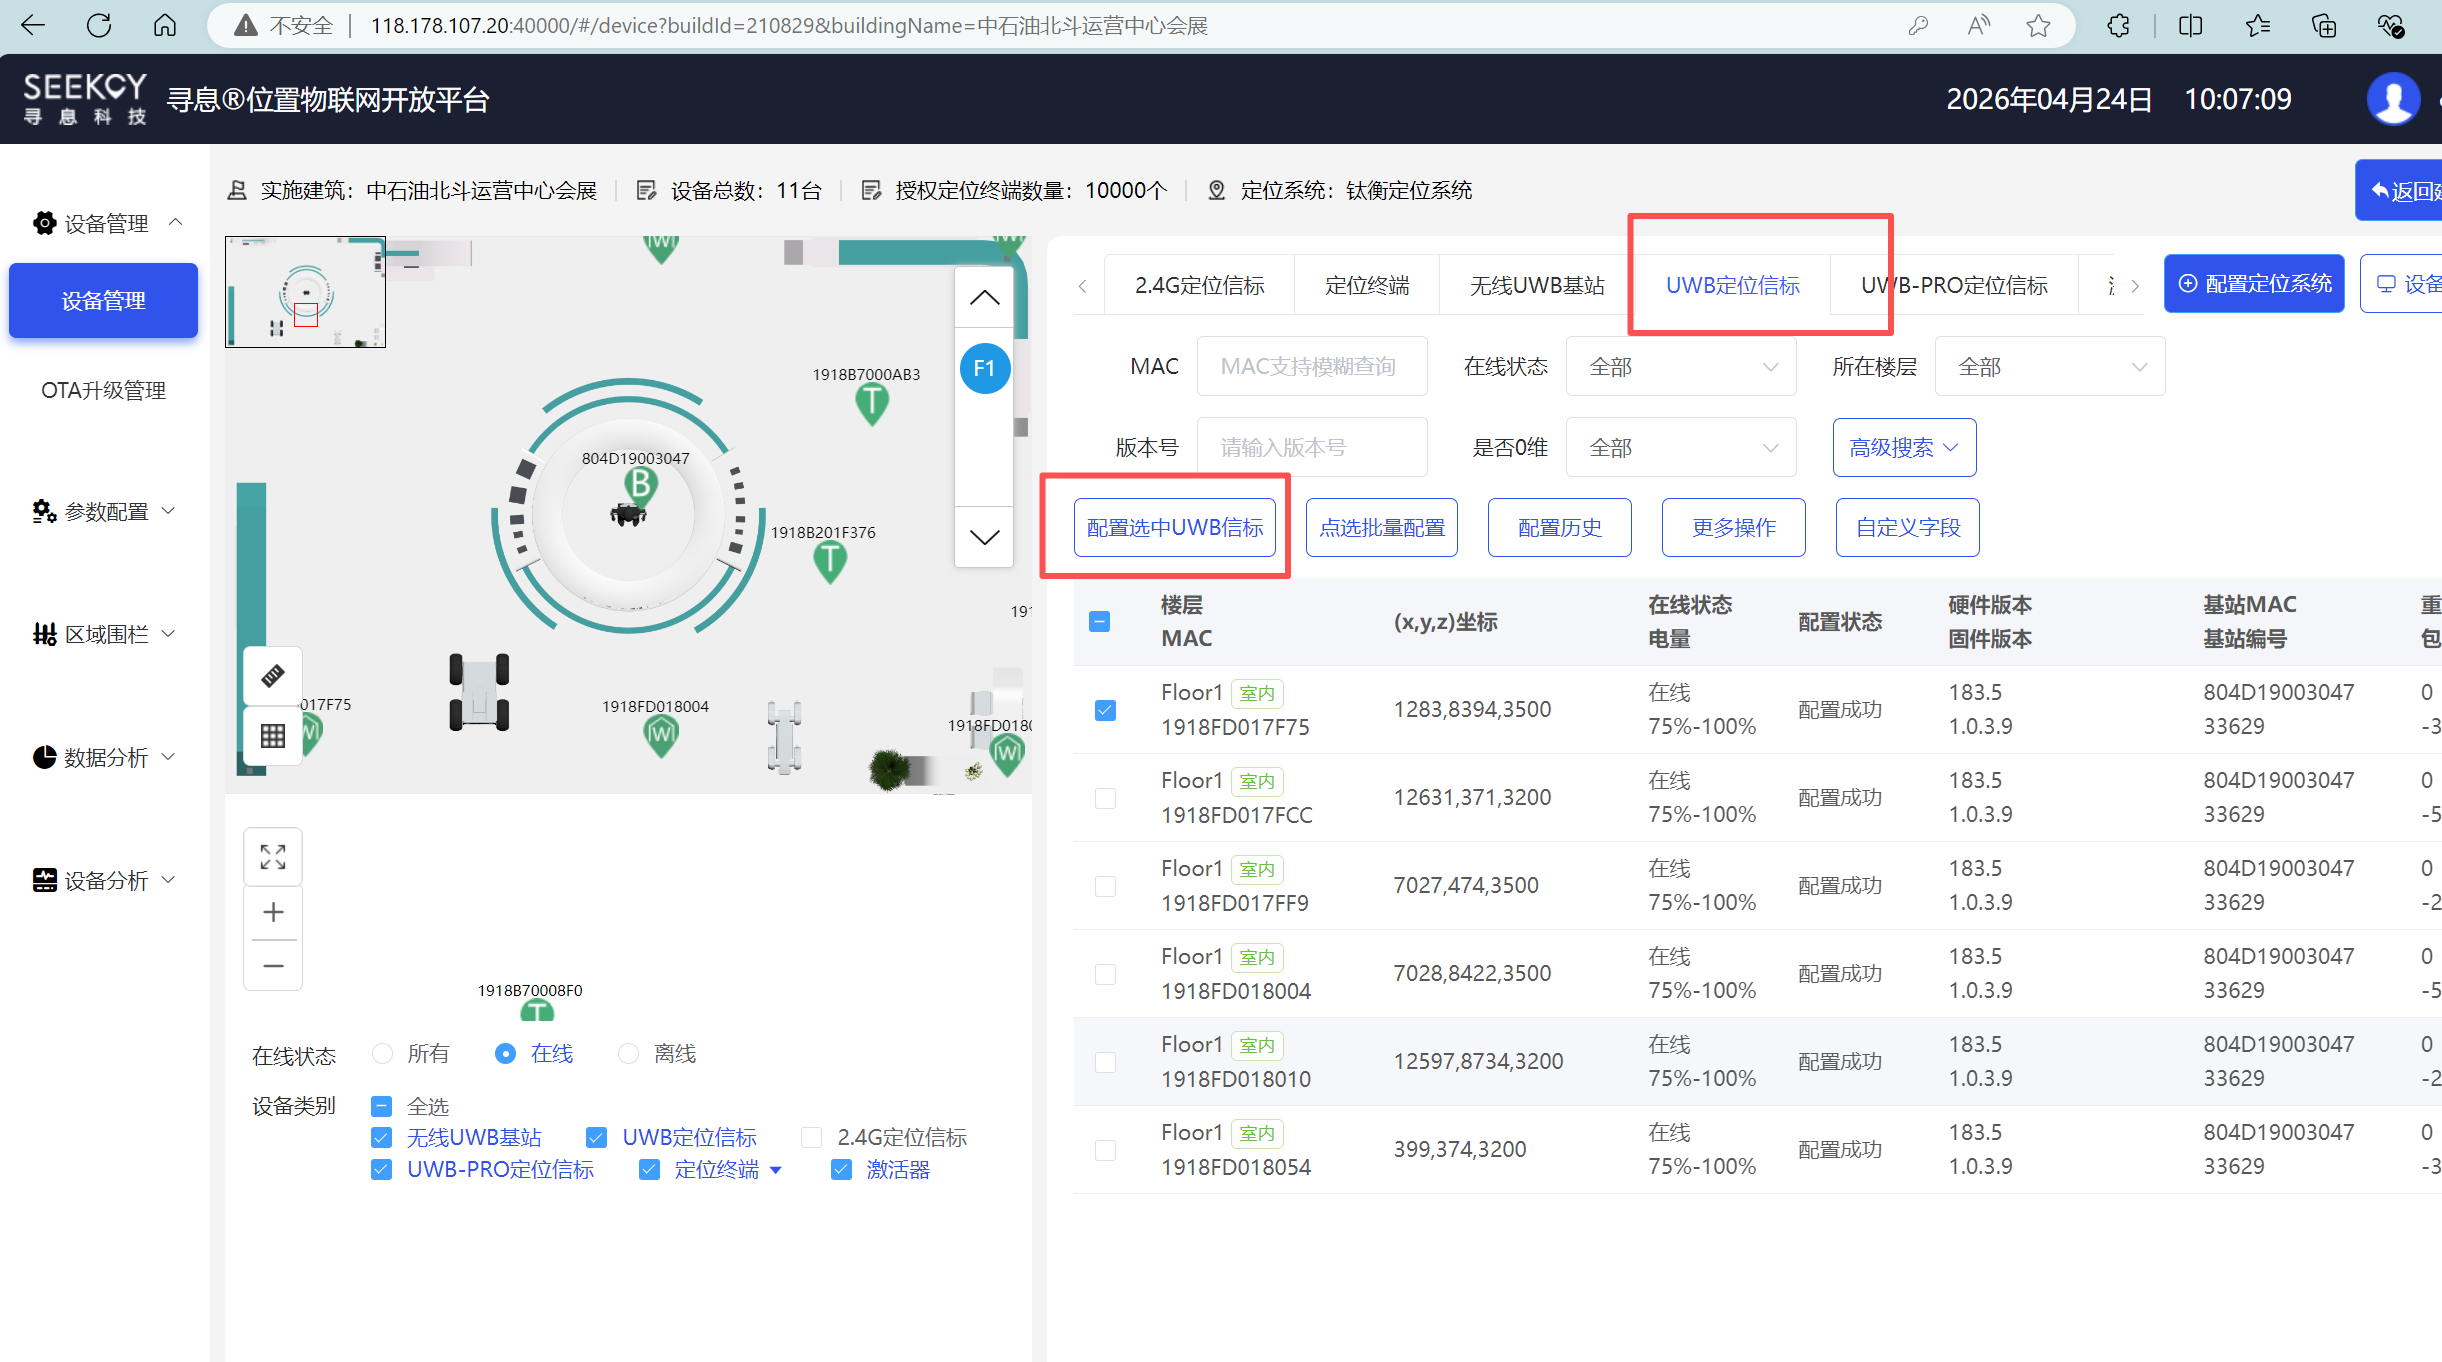Screen dimensions: 2442x1362
Task: Click terminal marker 1918B7000AB3 on map
Action: pyautogui.click(x=872, y=405)
